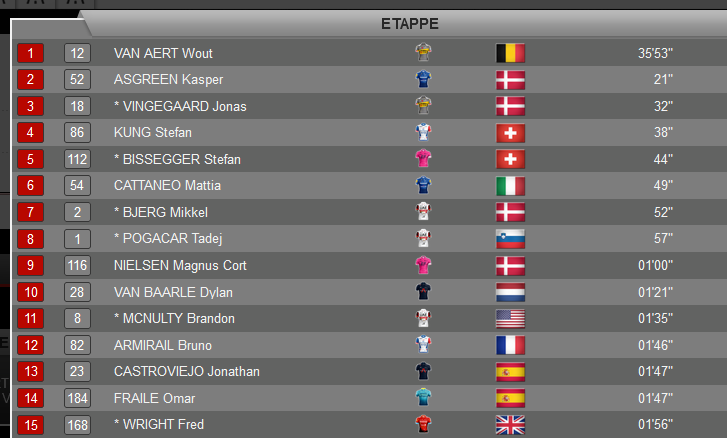The image size is (727, 438).
Task: Select the ETAPPE tab header
Action: coord(409,24)
